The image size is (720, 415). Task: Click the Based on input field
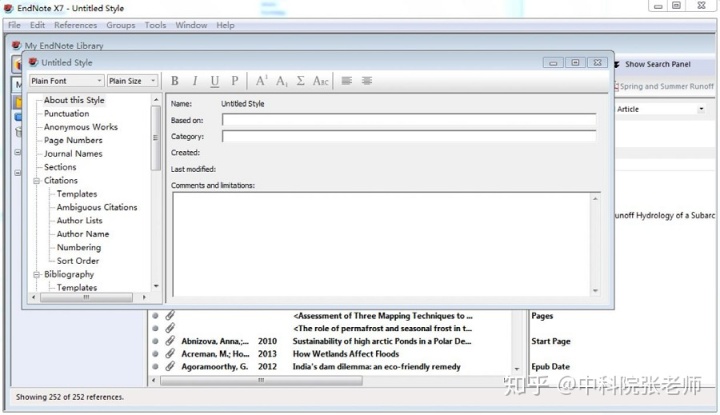tap(409, 120)
